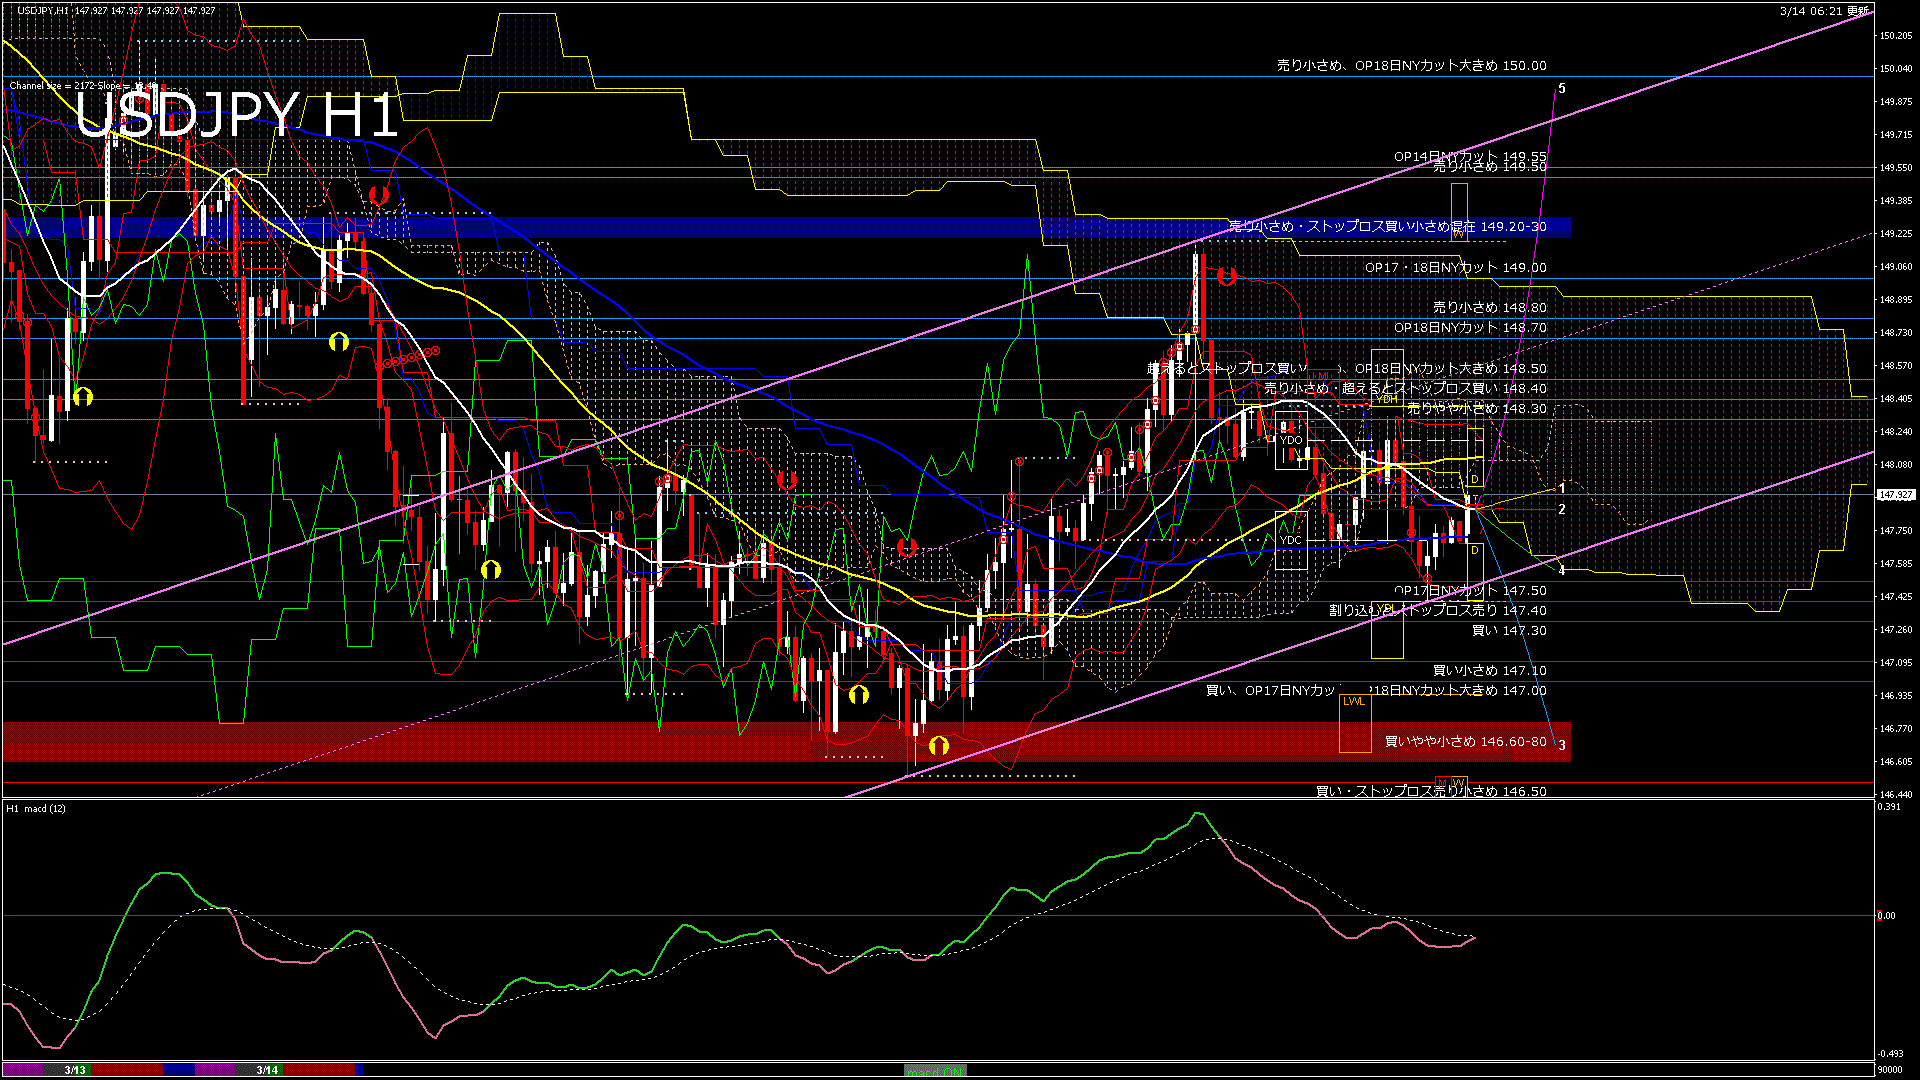
Task: Select the 3/13 date marker
Action: 75,1070
